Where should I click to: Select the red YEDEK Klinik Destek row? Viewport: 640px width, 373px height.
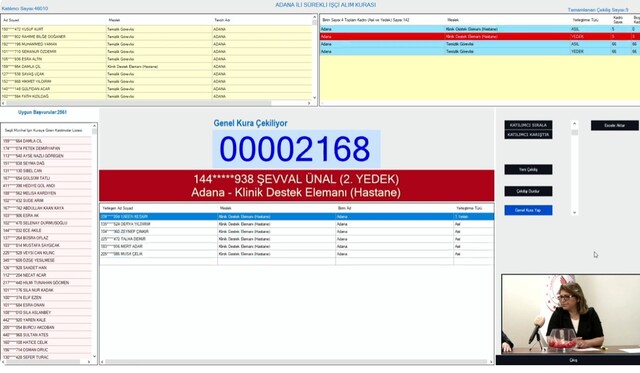pos(480,37)
